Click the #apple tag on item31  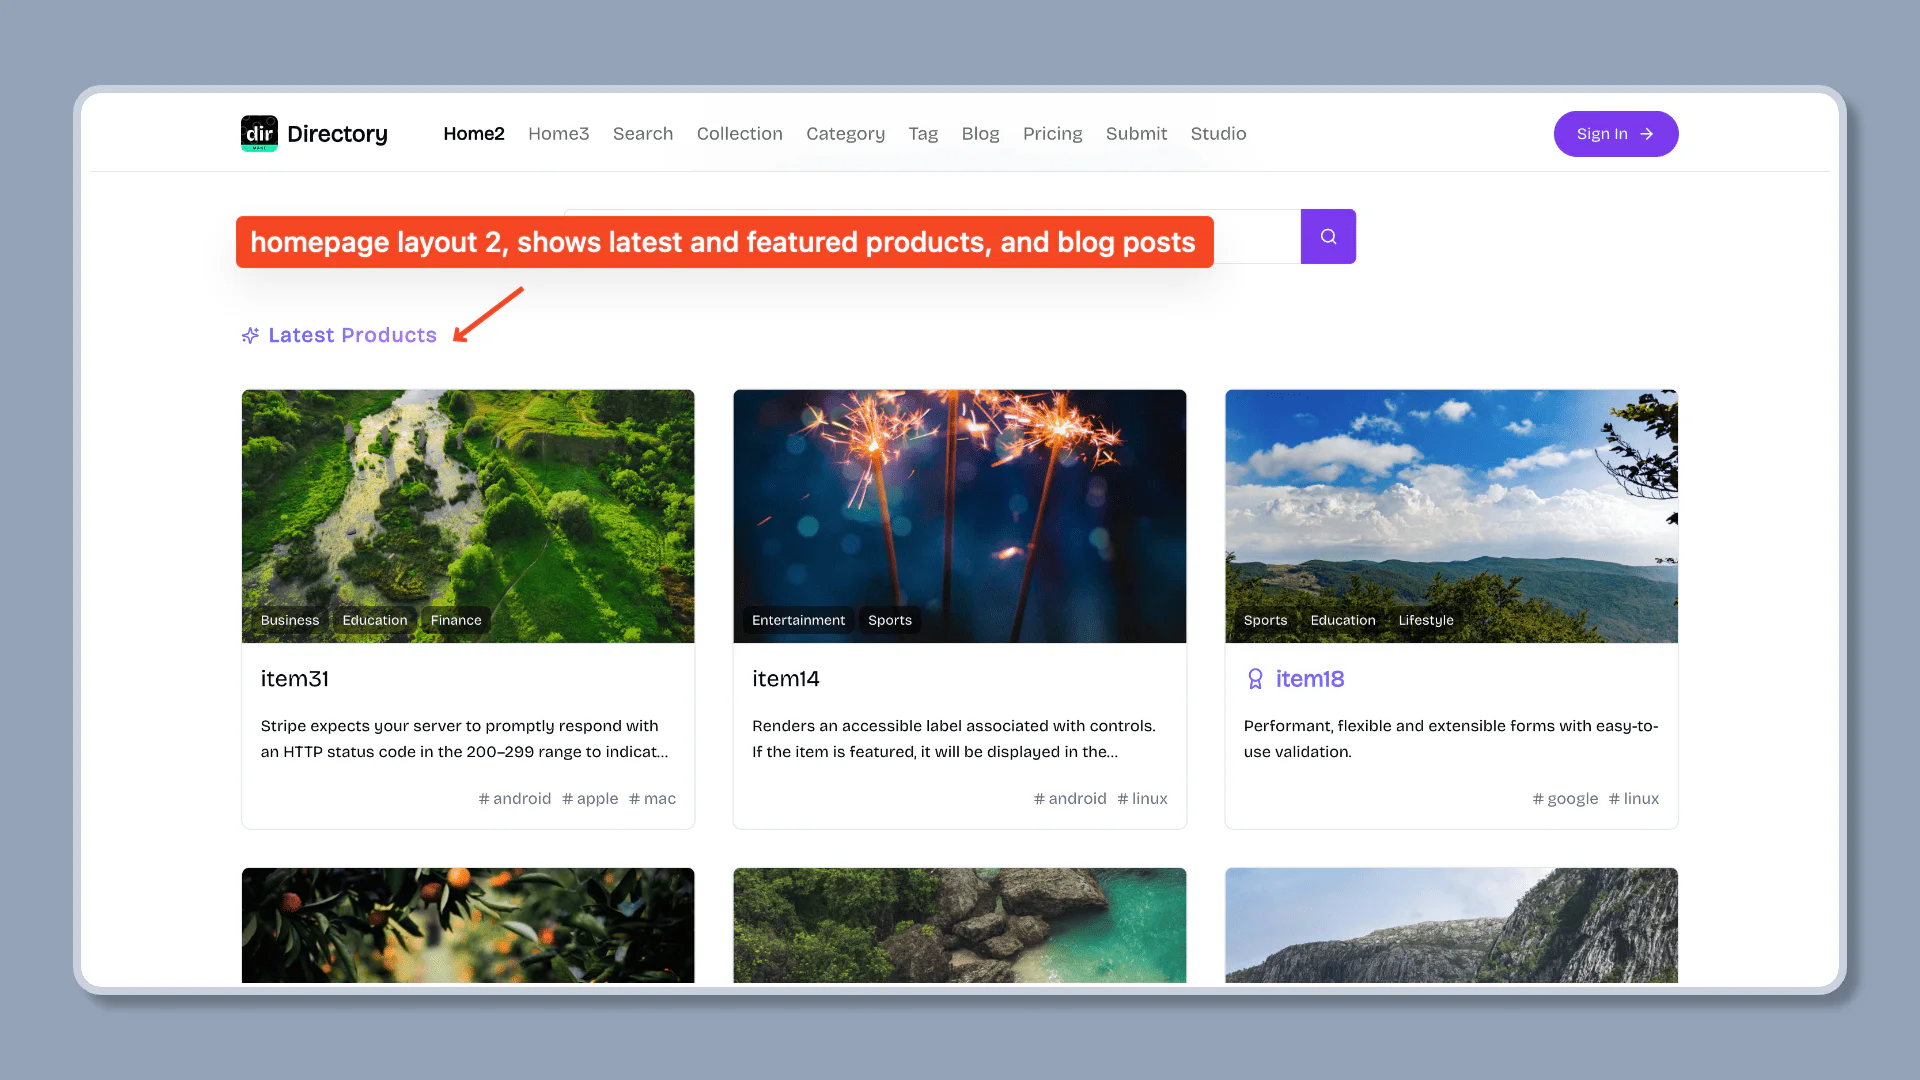(590, 798)
